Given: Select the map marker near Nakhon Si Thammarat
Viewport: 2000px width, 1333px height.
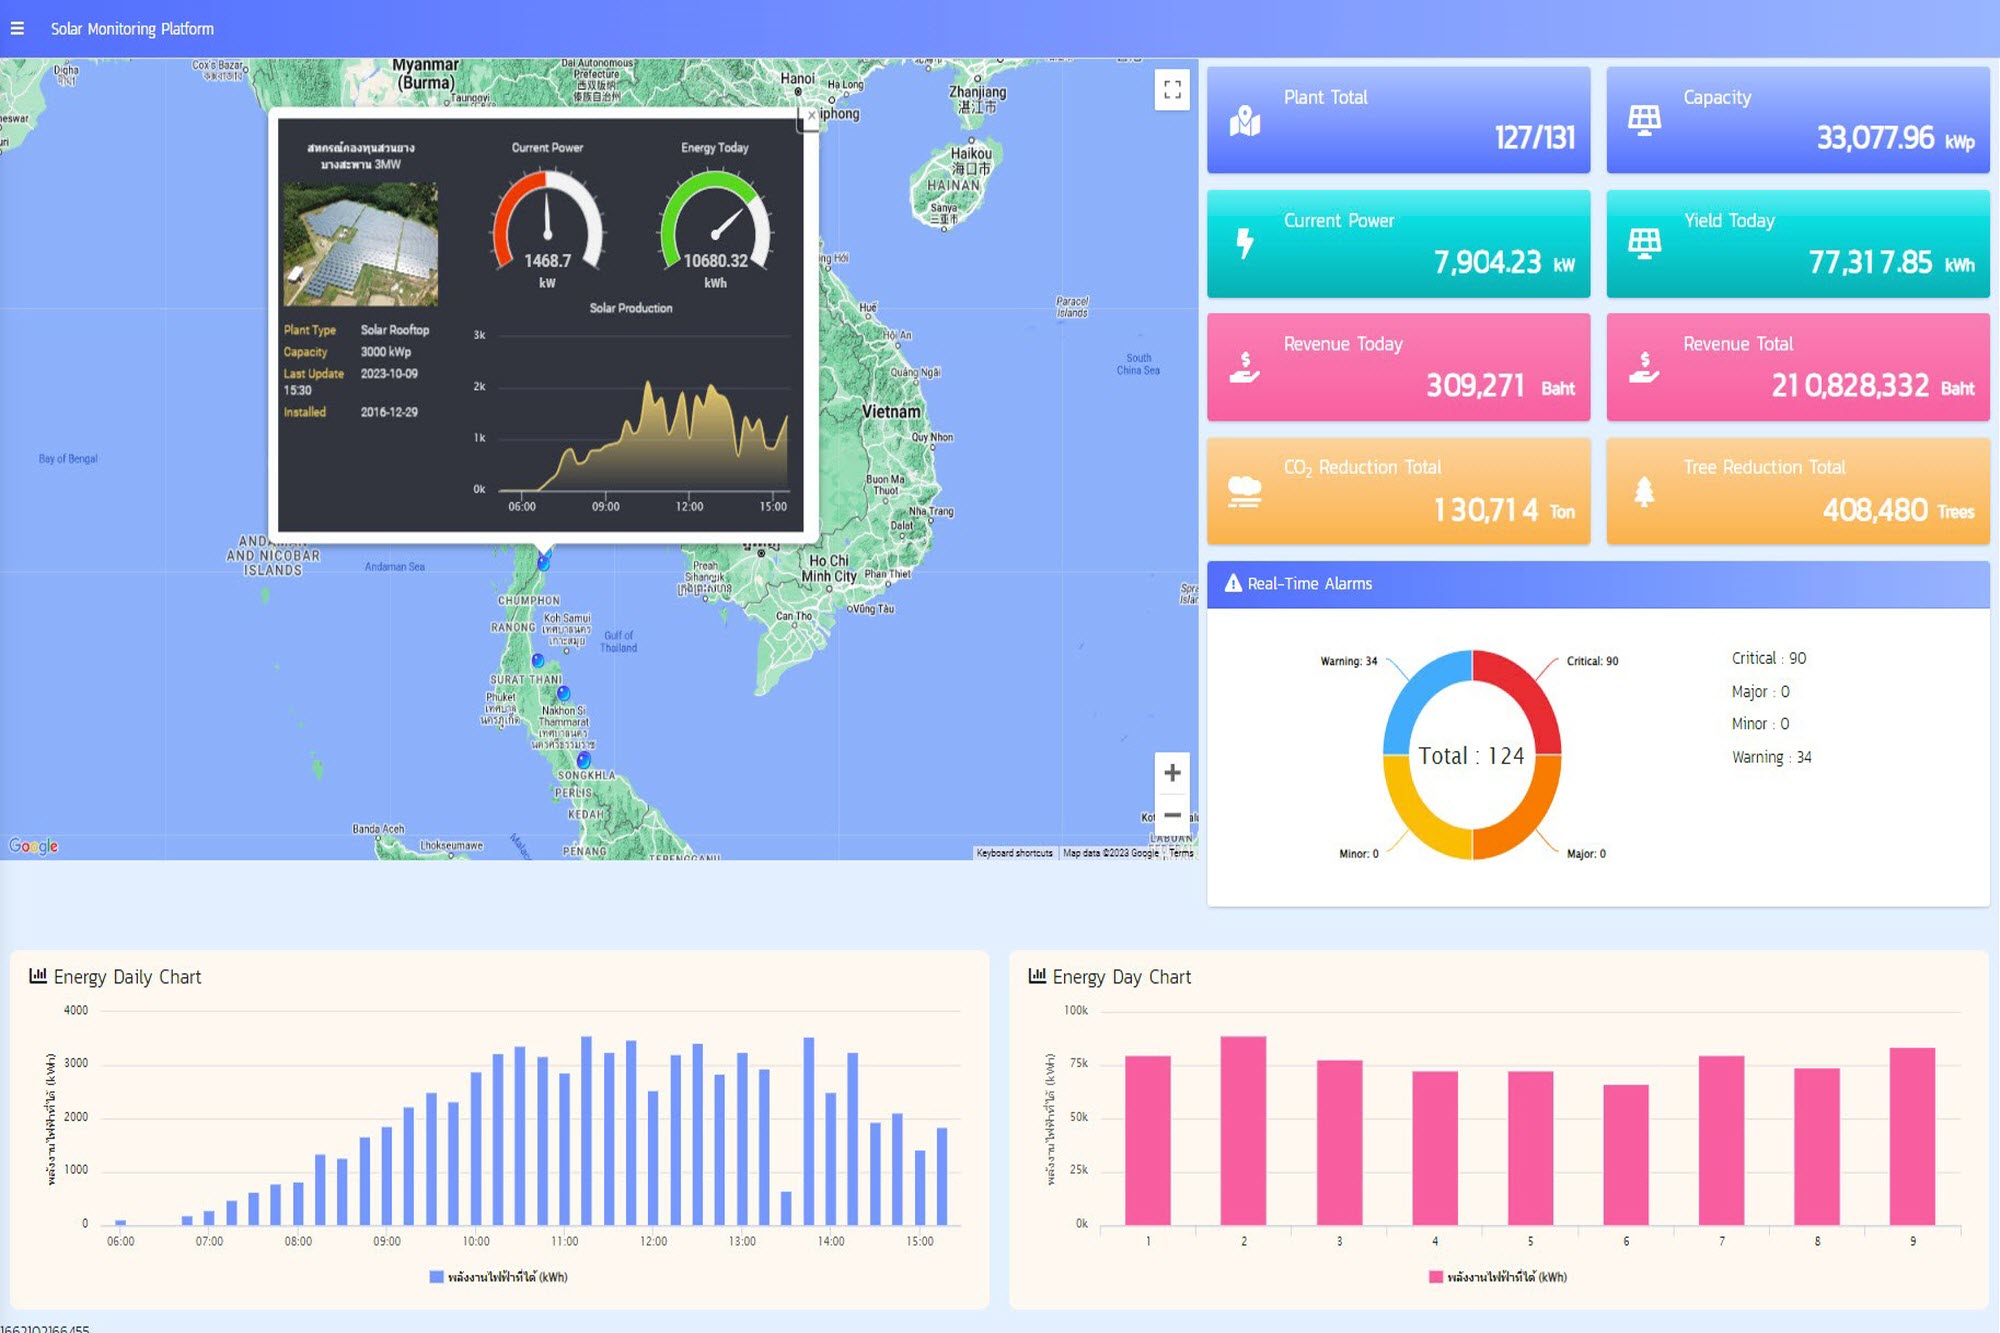Looking at the screenshot, I should click(x=563, y=692).
